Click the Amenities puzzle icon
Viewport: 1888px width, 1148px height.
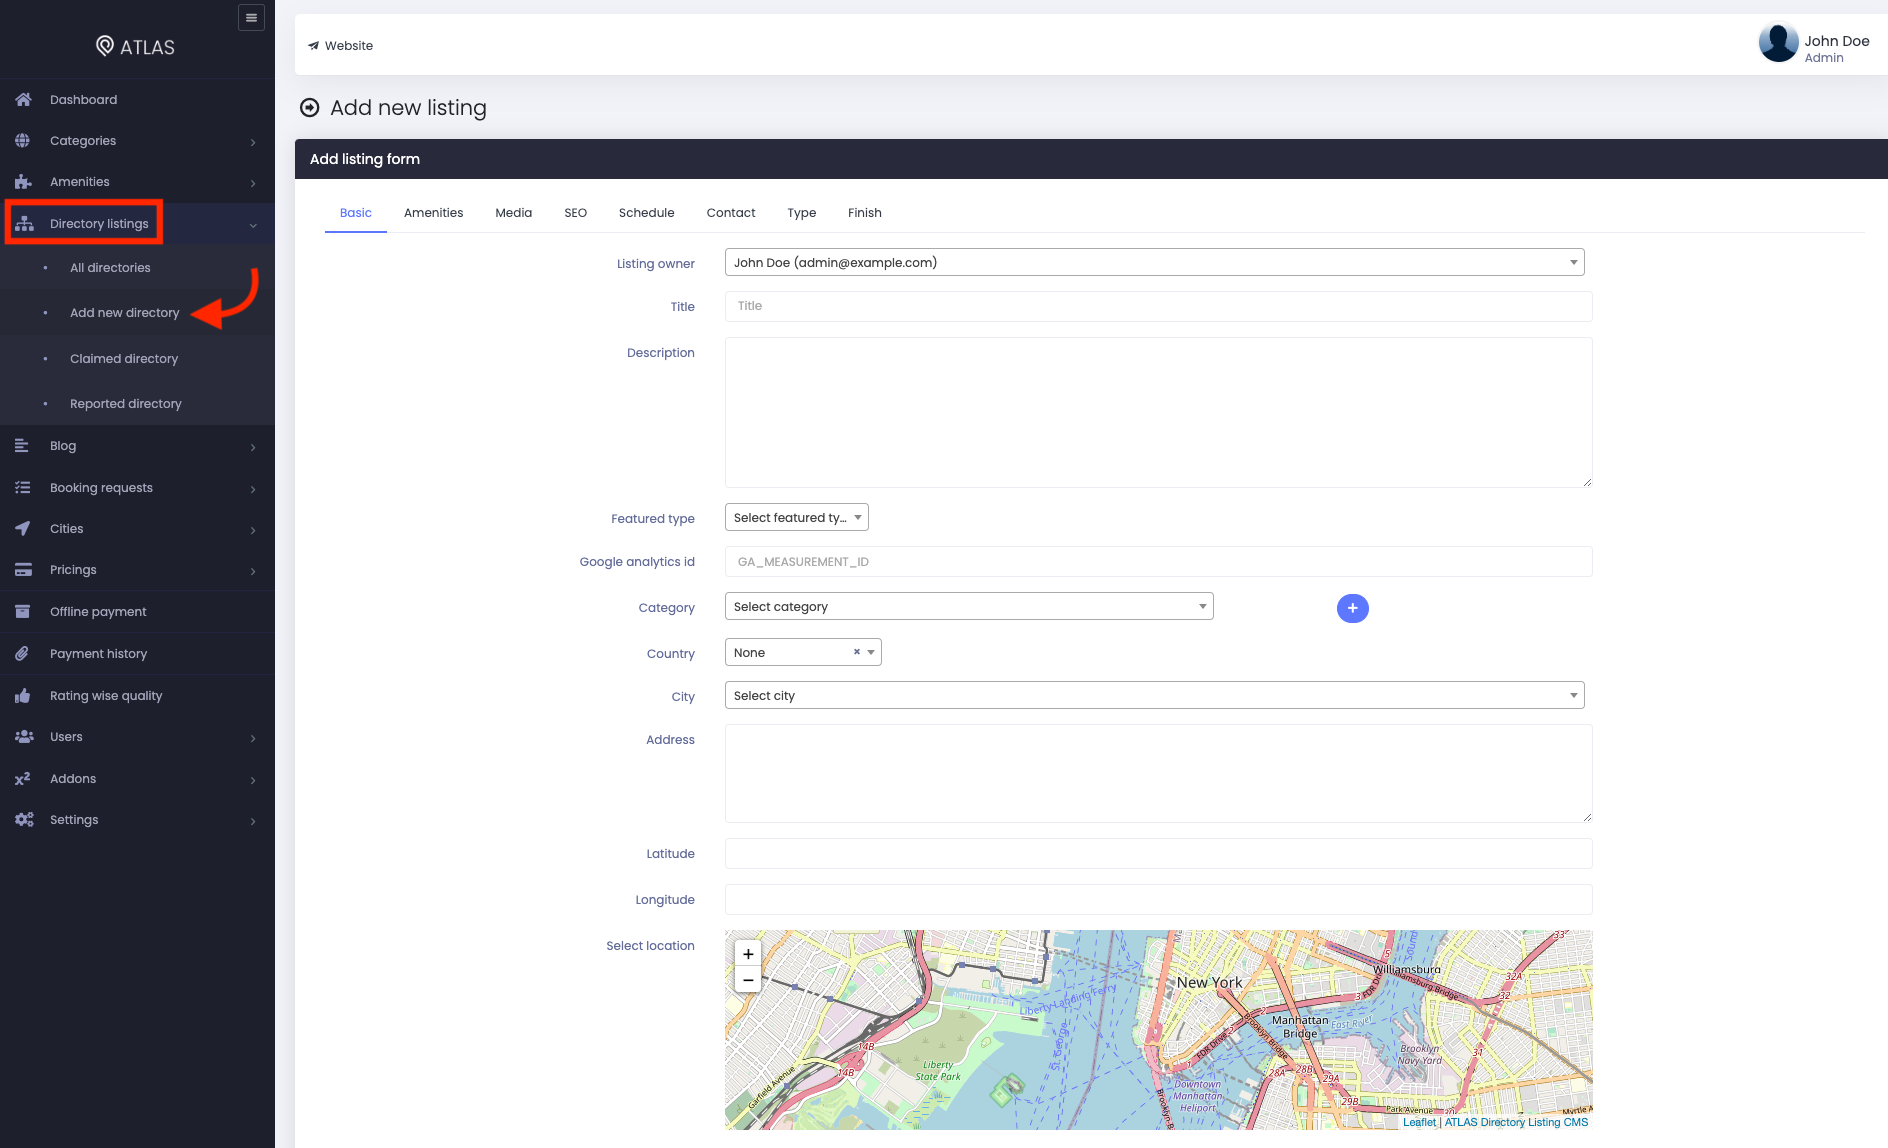pyautogui.click(x=23, y=181)
